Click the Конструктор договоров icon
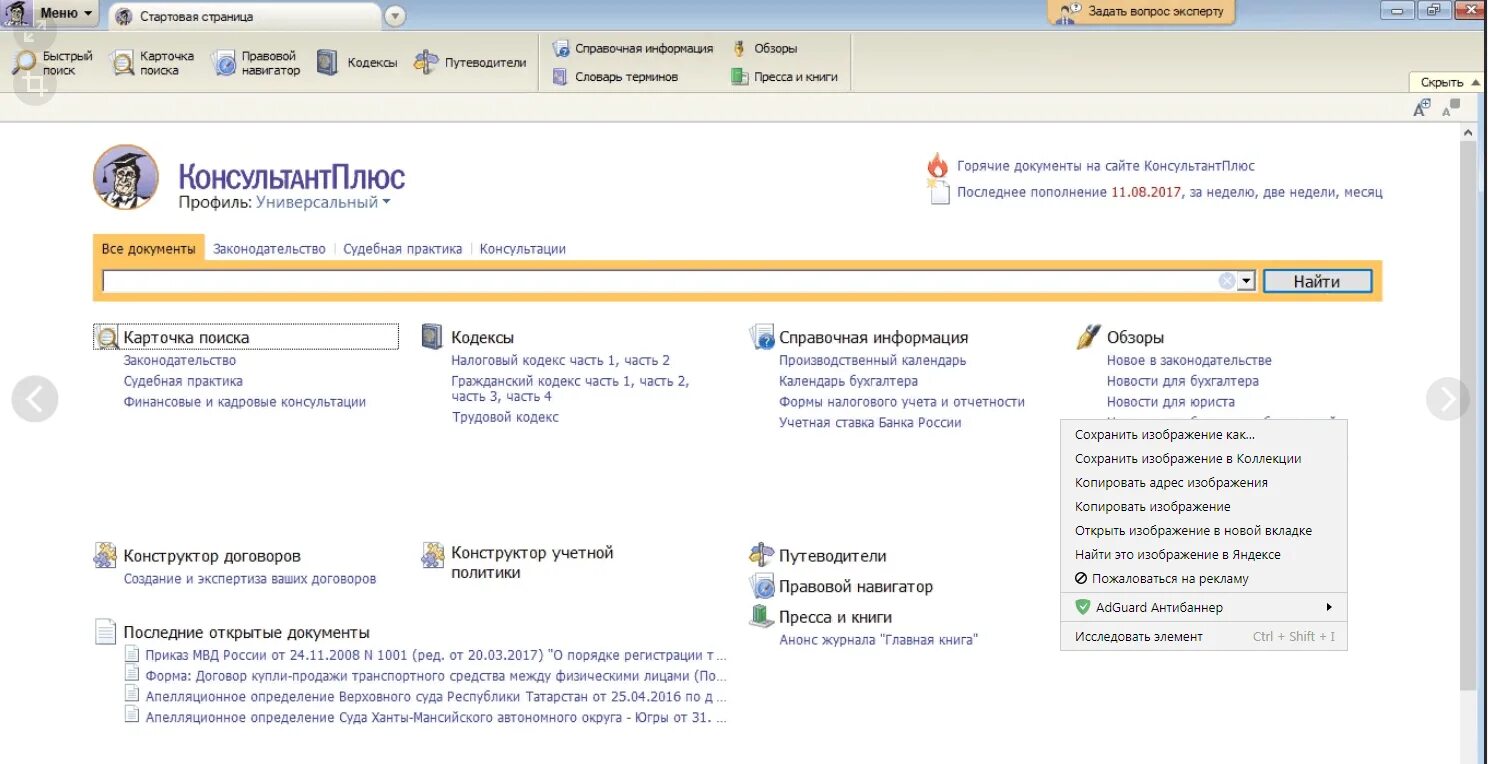This screenshot has width=1488, height=764. [x=105, y=555]
